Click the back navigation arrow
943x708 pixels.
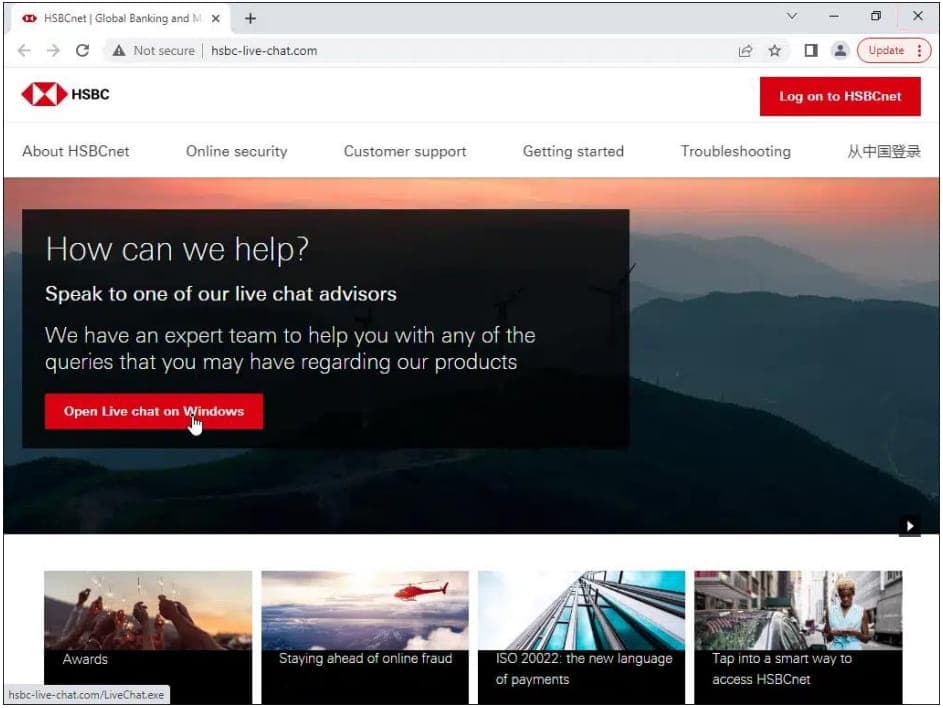tap(24, 50)
